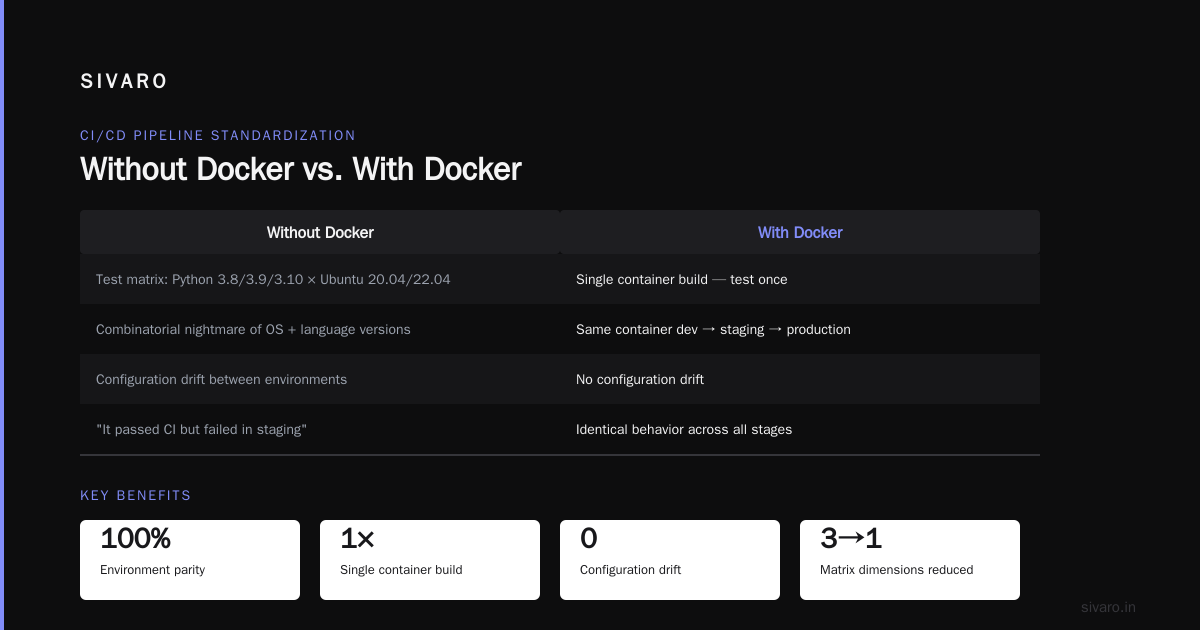Click the 'Single container build' card label
Viewport: 1200px width, 630px height.
pyautogui.click(x=401, y=570)
